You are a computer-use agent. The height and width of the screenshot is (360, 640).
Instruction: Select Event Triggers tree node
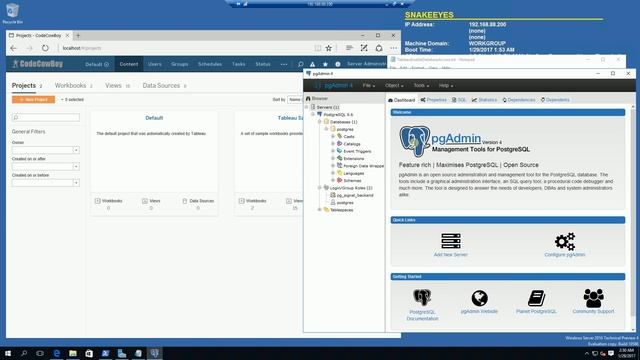[x=357, y=151]
